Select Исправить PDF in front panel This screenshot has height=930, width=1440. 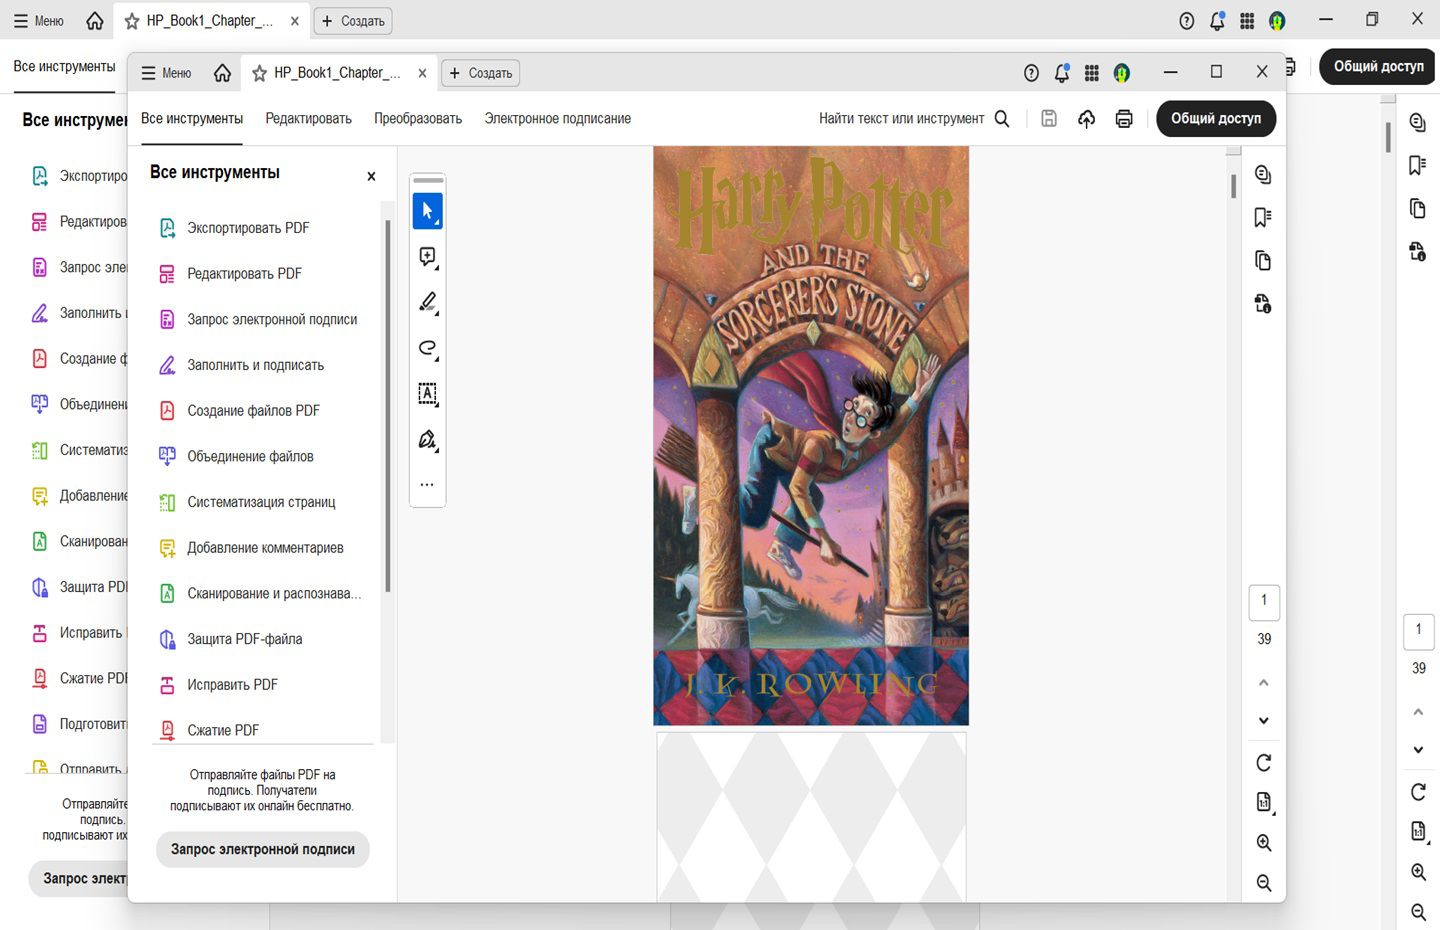(x=233, y=685)
